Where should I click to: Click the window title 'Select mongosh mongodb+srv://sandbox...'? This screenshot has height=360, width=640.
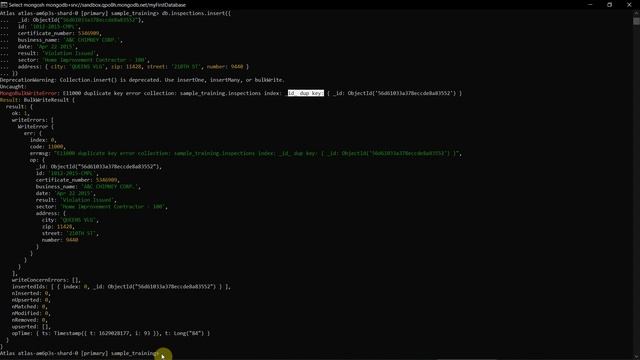point(97,5)
